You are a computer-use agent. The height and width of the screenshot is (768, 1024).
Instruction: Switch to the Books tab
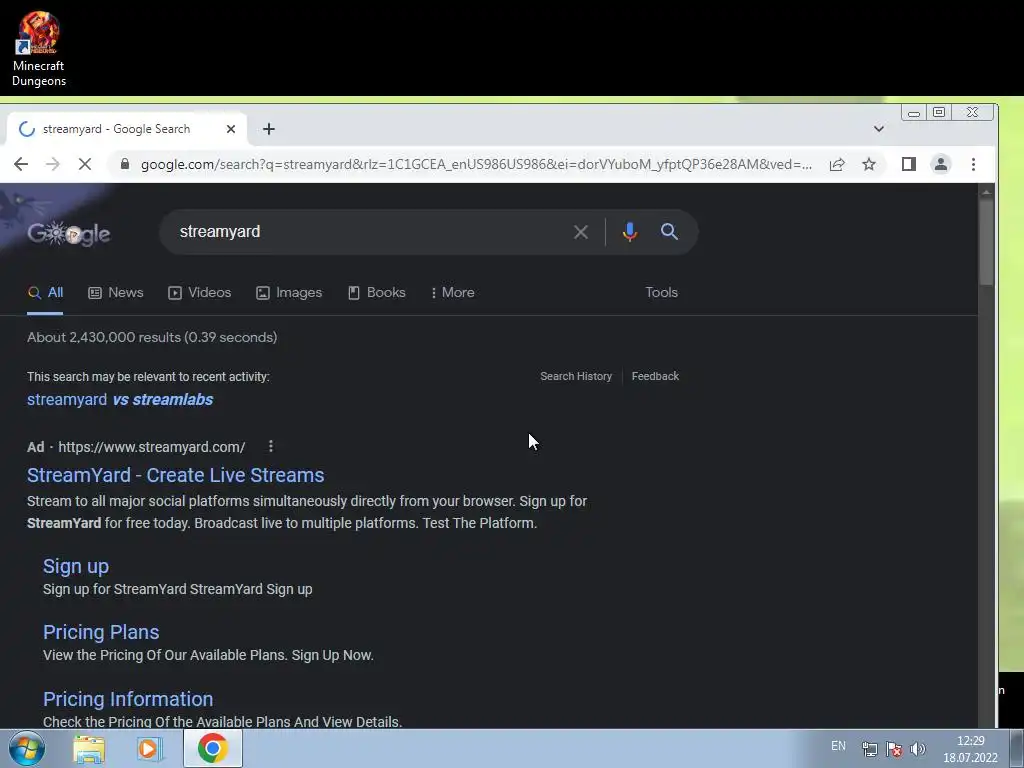[x=376, y=293]
